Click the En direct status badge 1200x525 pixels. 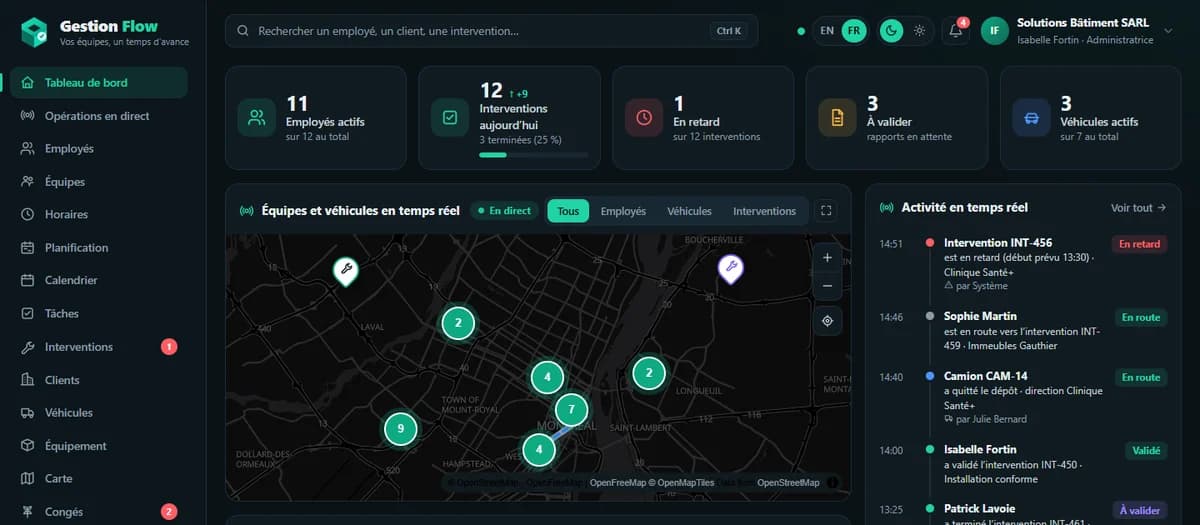tap(504, 211)
